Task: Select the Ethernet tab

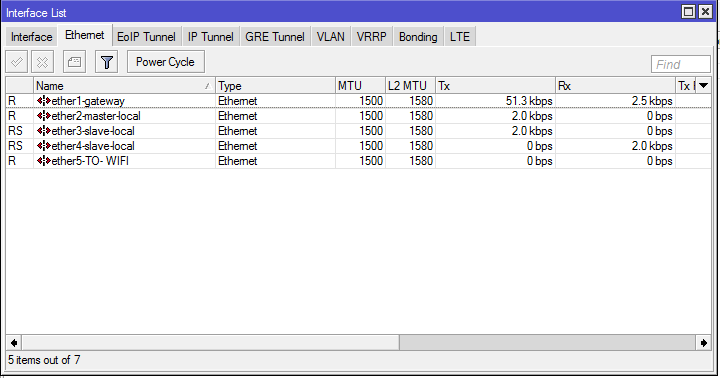Action: coord(85,35)
